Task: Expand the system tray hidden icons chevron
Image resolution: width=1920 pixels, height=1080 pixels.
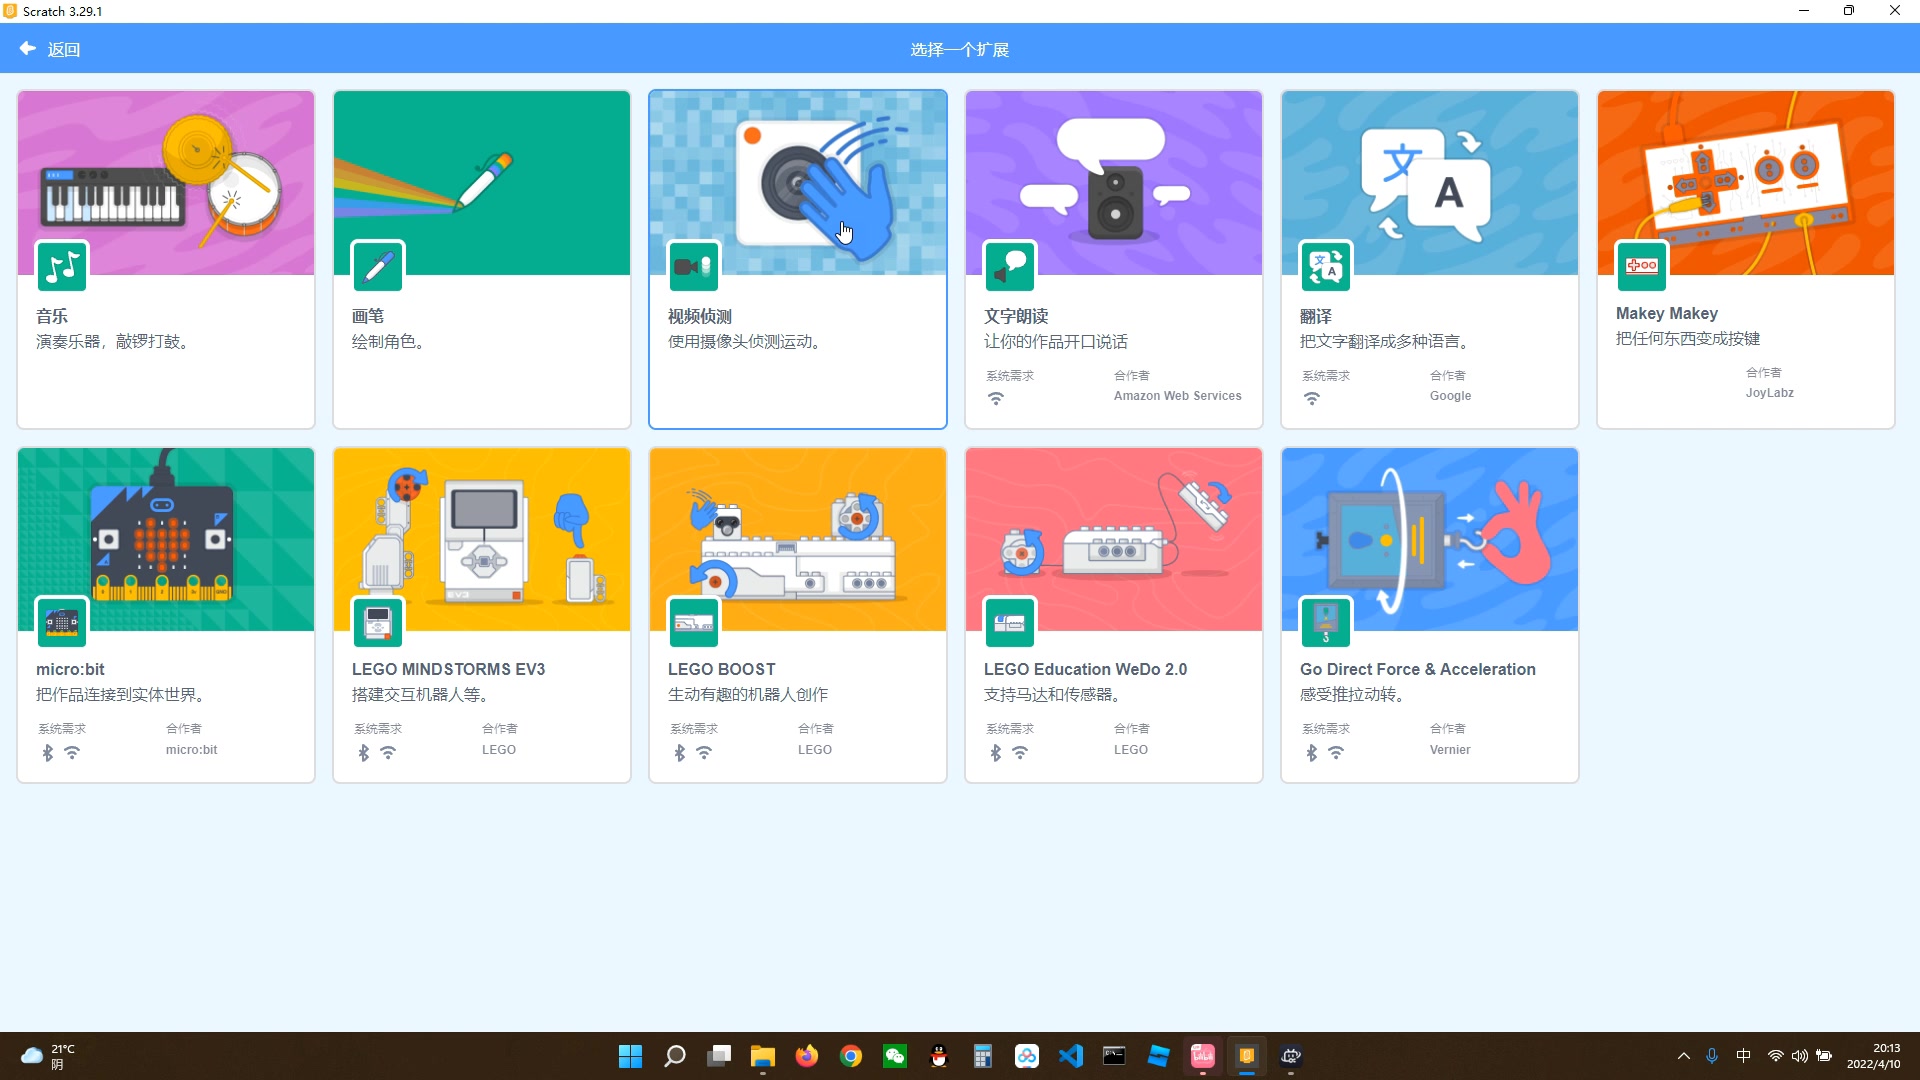Action: click(1684, 1056)
